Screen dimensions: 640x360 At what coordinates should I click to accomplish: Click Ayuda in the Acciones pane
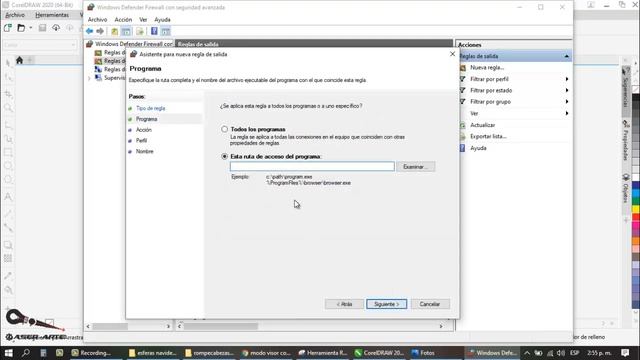click(x=478, y=148)
